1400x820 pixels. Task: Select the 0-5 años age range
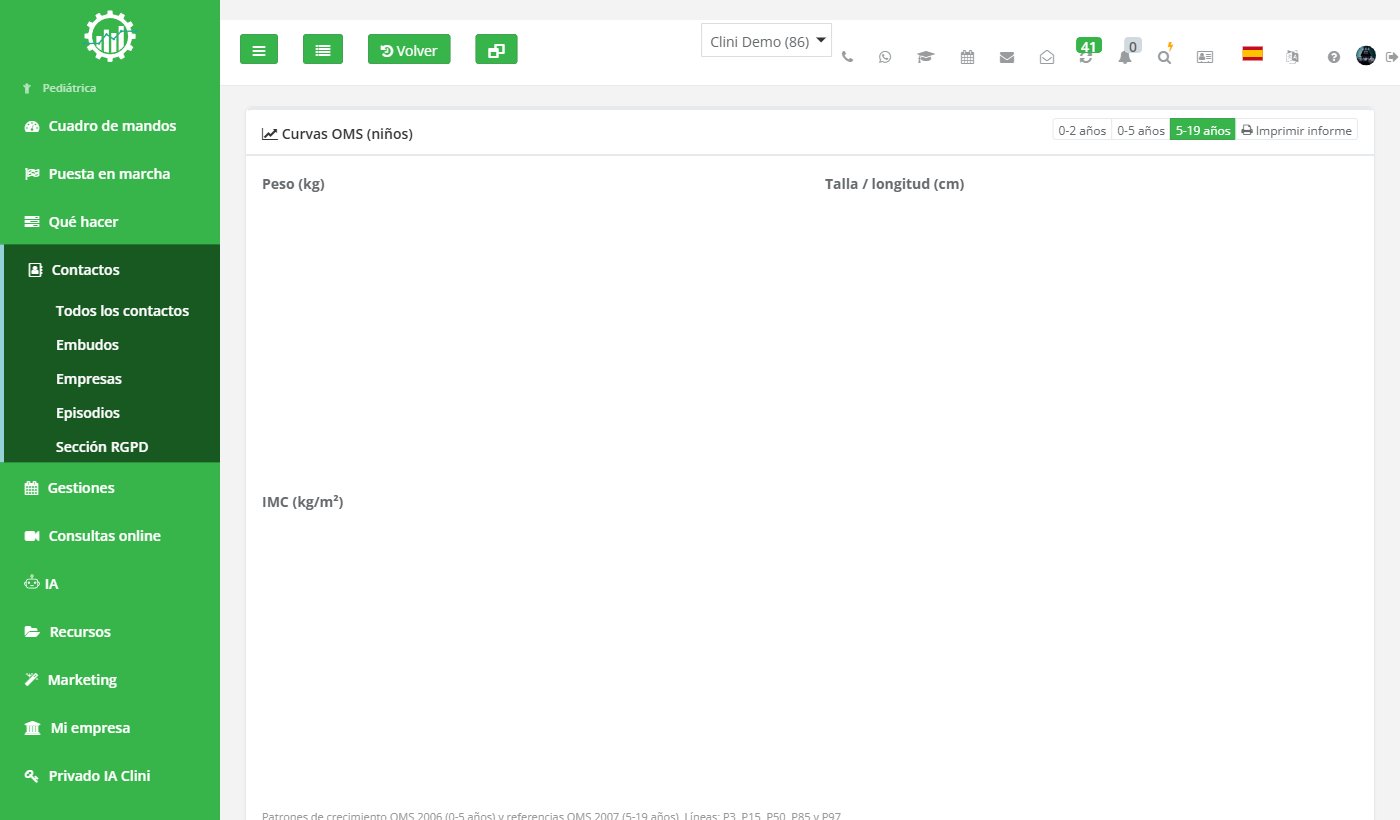point(1141,130)
